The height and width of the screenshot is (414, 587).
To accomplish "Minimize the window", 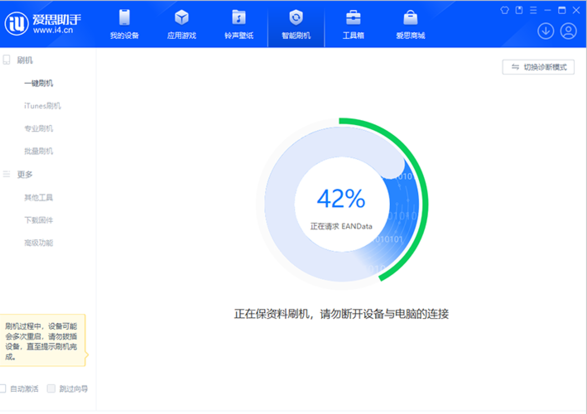I will pos(548,10).
